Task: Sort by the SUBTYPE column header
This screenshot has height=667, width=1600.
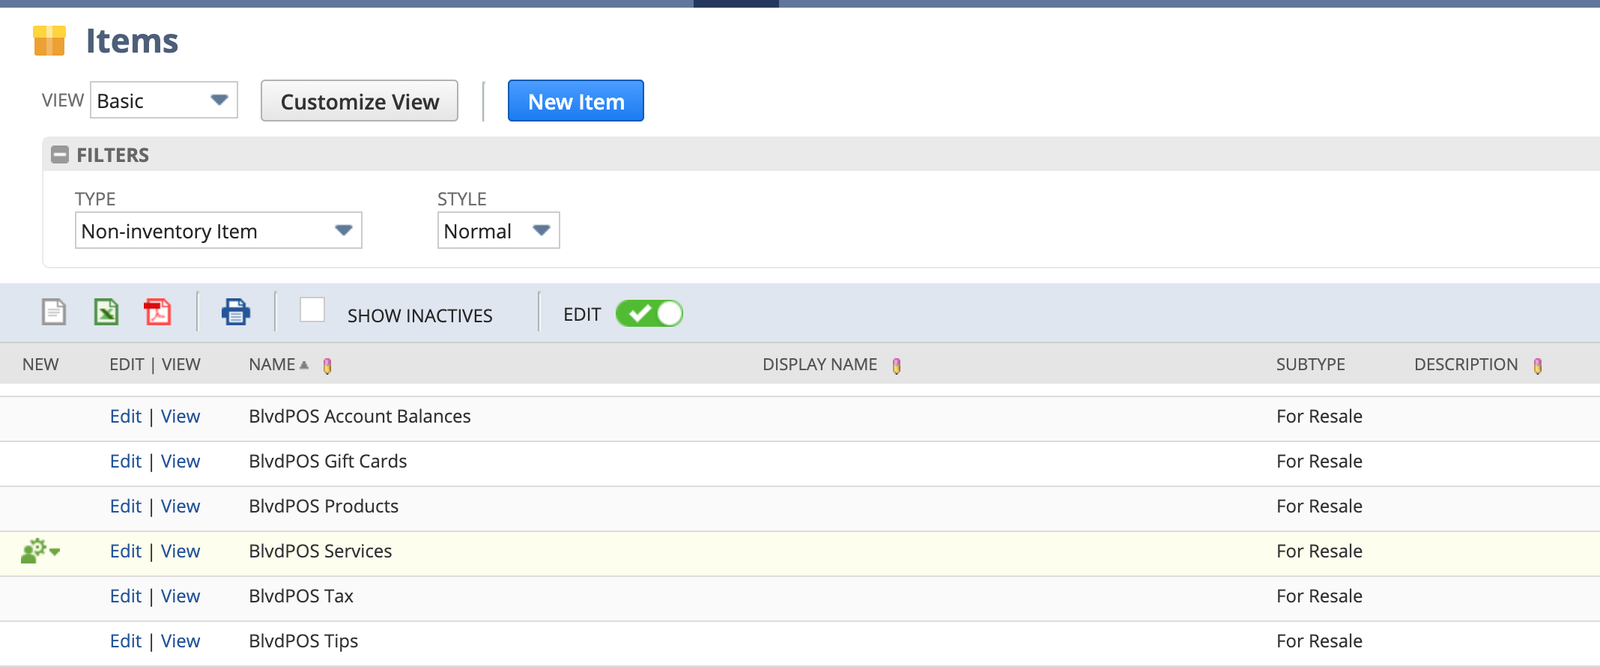Action: point(1310,365)
